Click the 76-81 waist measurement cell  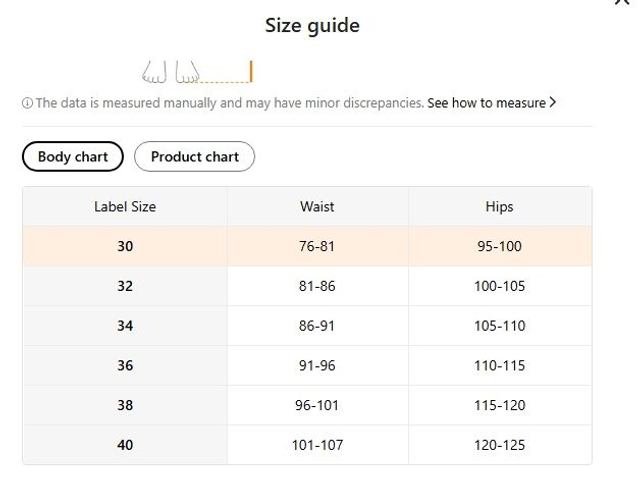click(x=317, y=246)
